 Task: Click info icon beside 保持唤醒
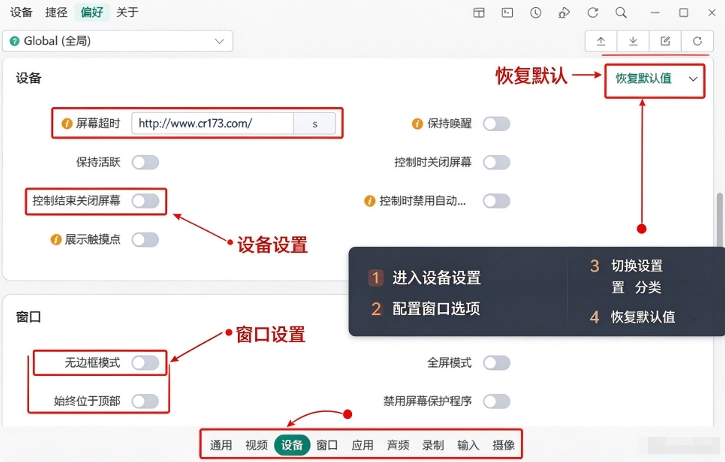click(x=417, y=123)
